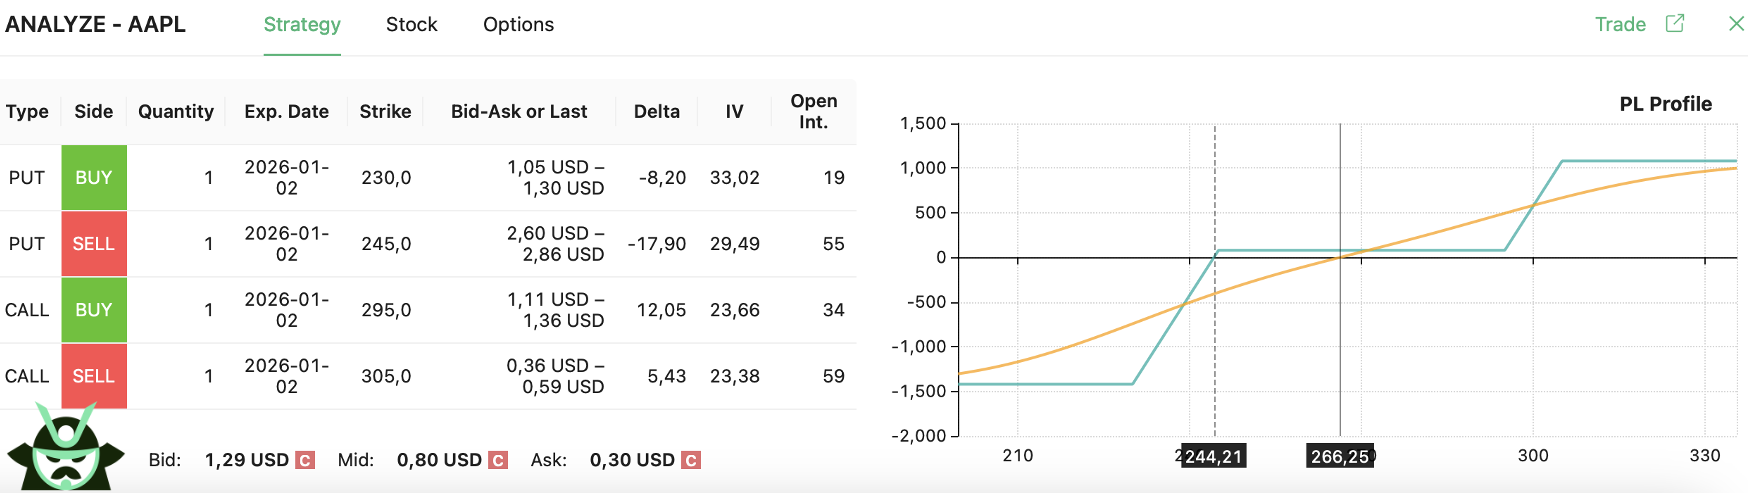Click the red C icon next to Bid price

[x=306, y=460]
